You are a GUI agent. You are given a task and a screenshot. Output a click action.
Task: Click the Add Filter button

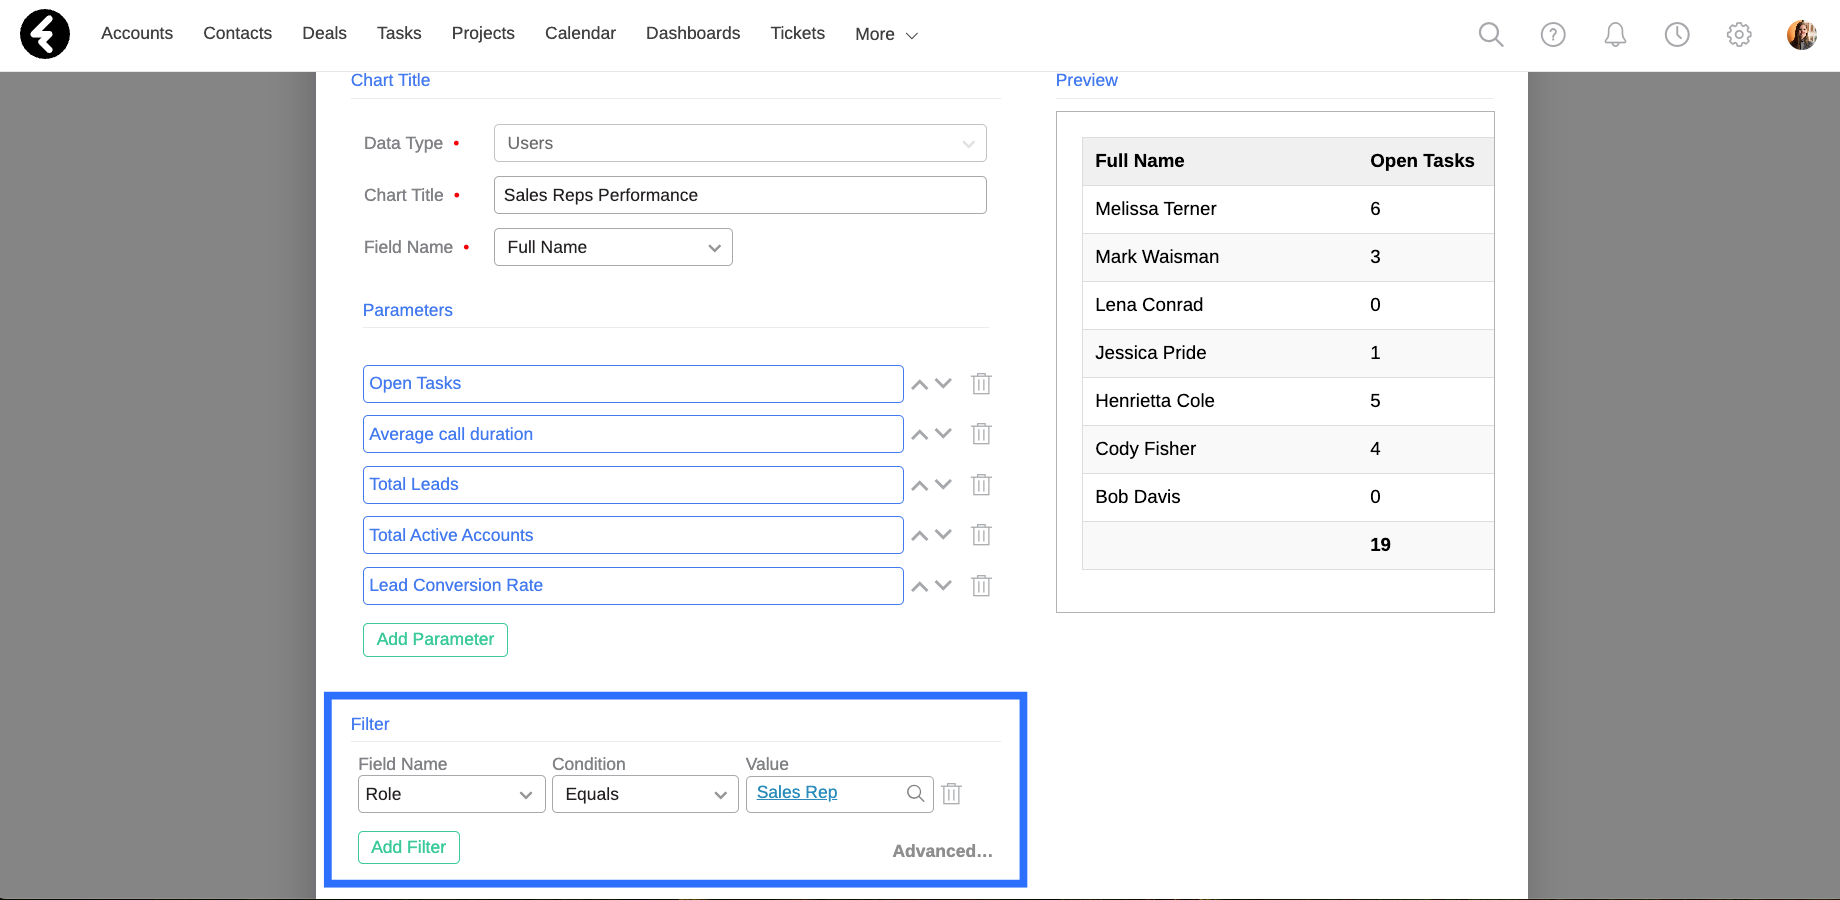coord(408,847)
